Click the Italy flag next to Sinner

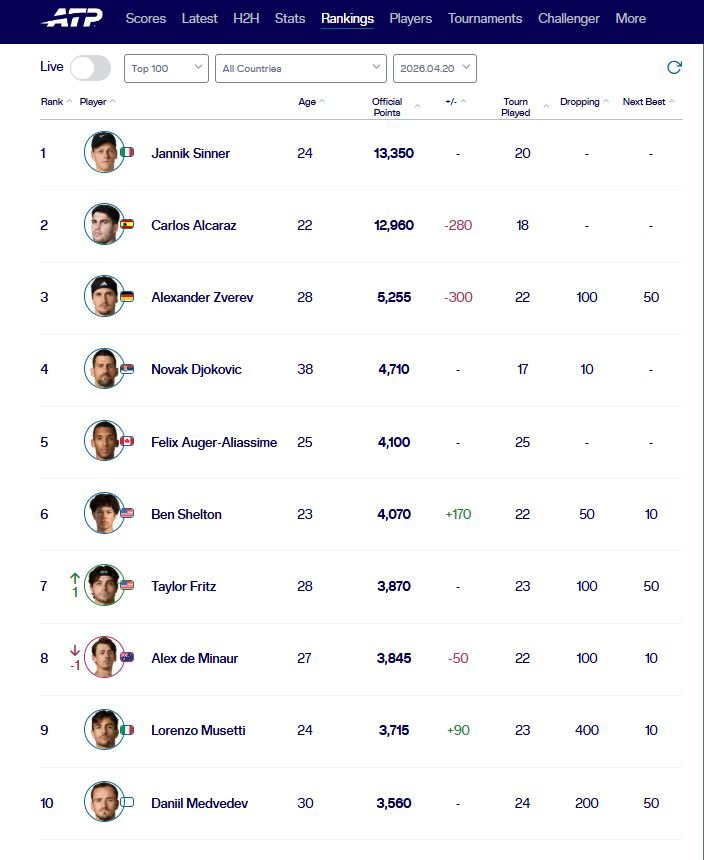(x=127, y=153)
